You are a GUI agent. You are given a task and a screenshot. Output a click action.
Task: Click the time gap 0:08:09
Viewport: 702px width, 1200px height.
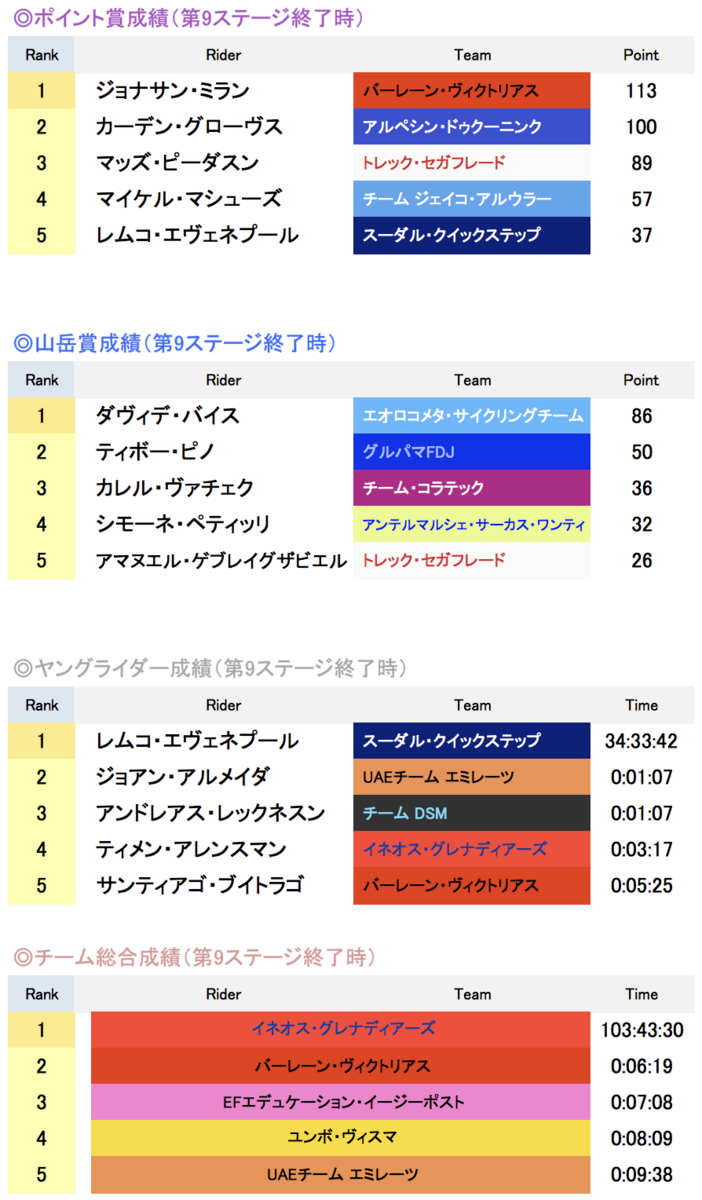click(x=641, y=1138)
